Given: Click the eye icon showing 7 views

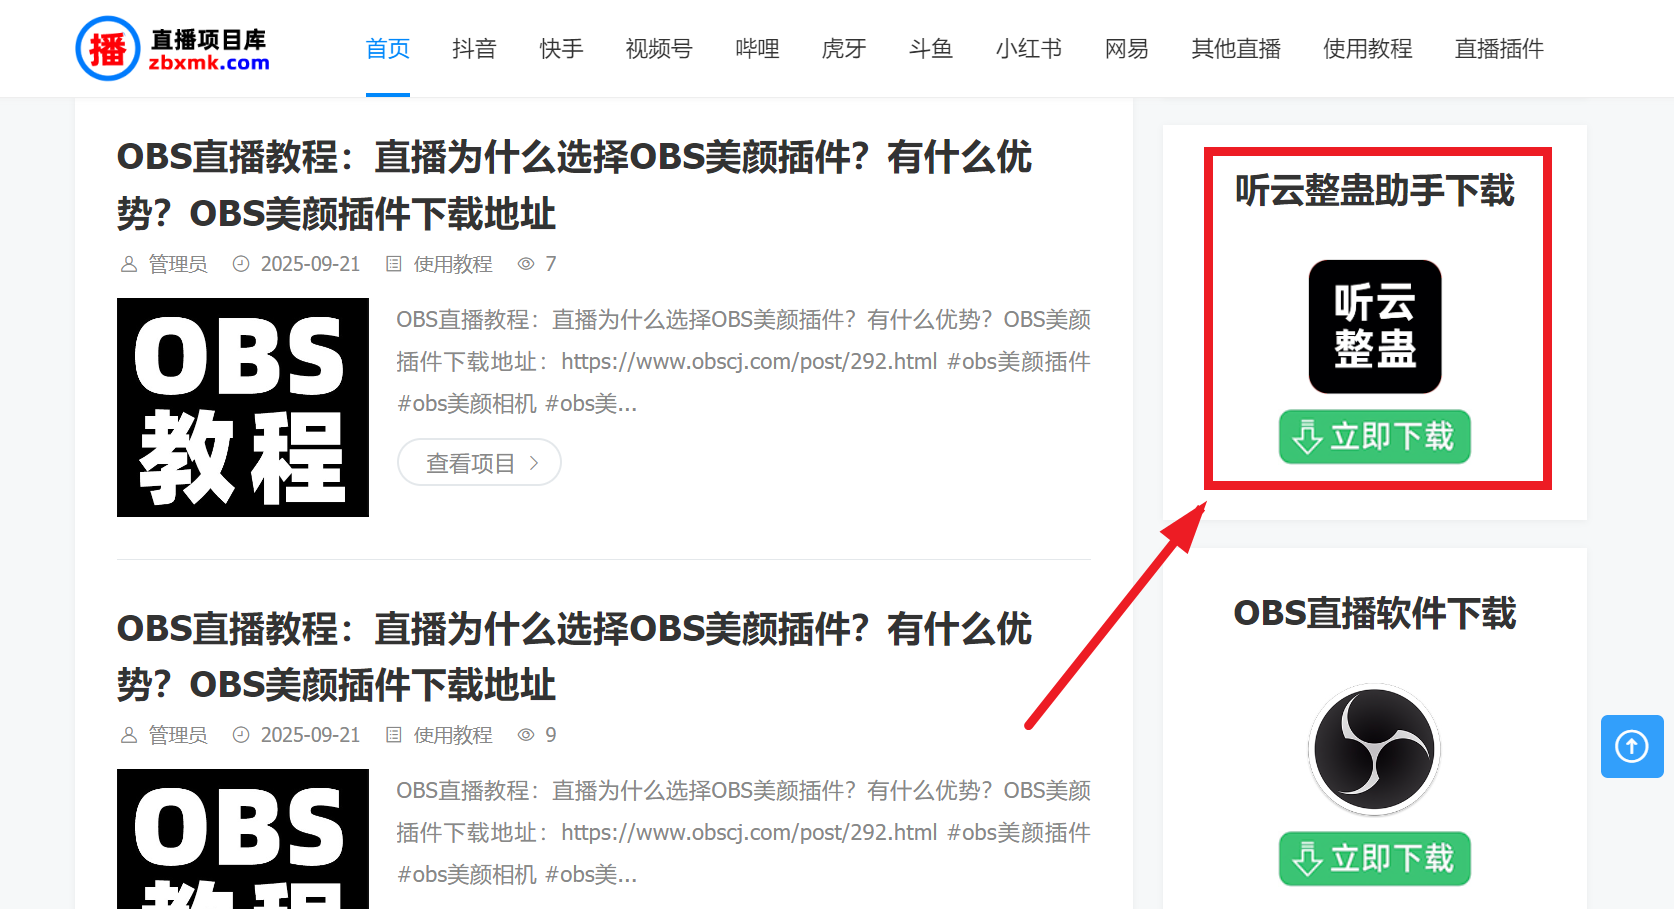Looking at the screenshot, I should (524, 263).
